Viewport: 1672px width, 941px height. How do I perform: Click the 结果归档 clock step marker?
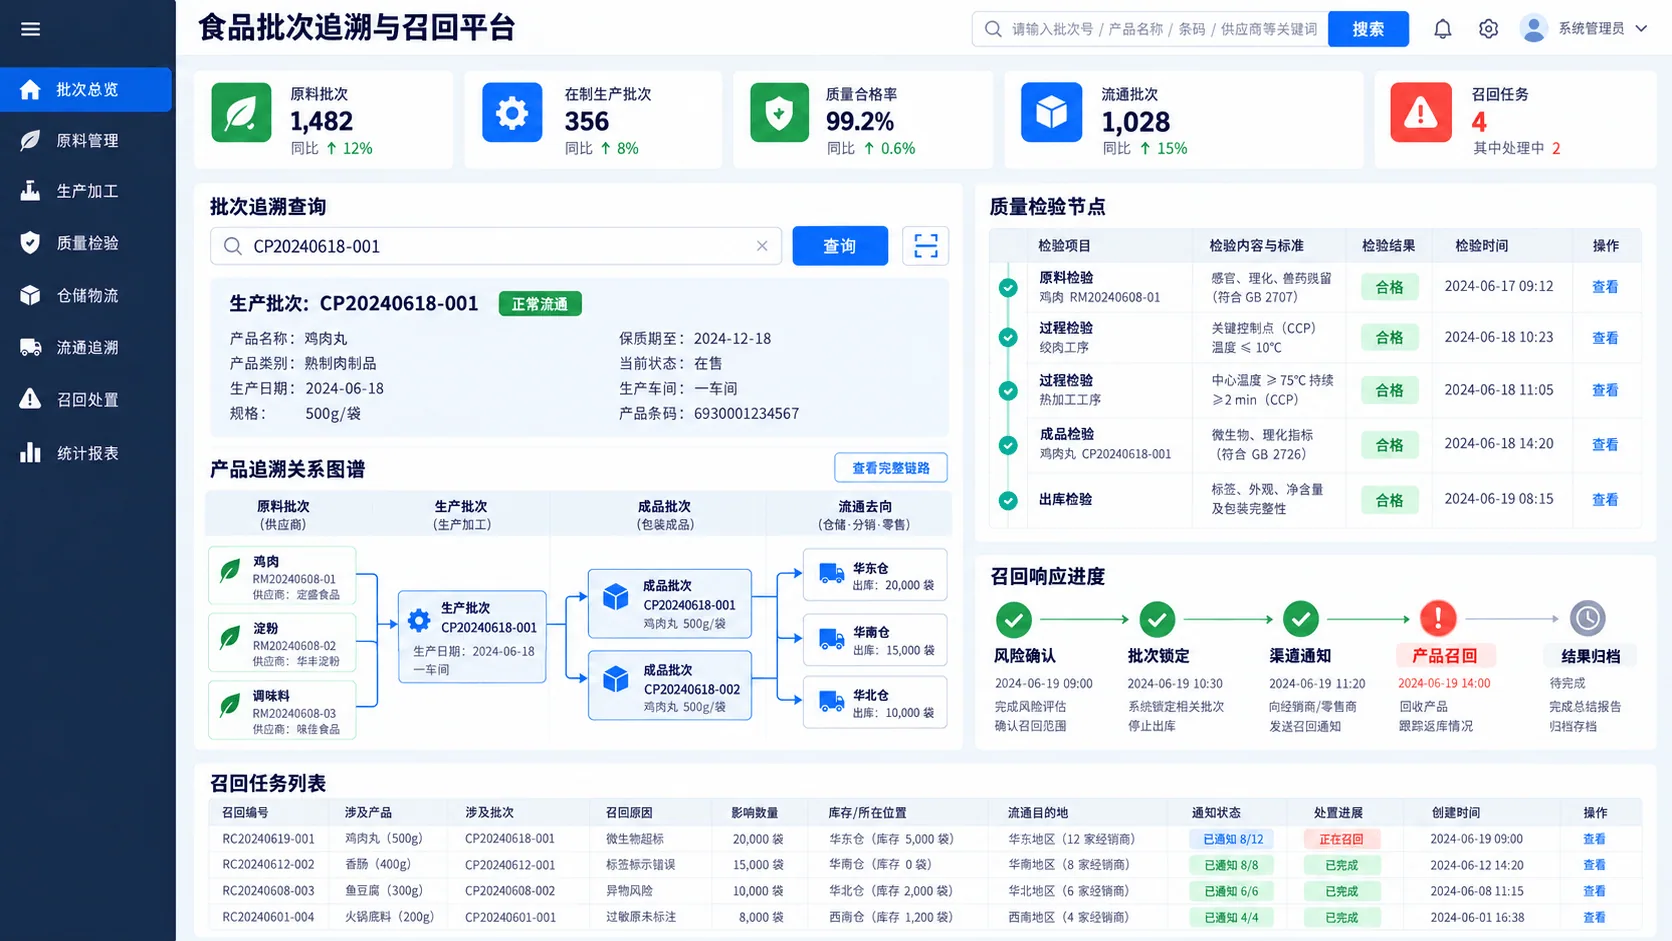point(1587,619)
